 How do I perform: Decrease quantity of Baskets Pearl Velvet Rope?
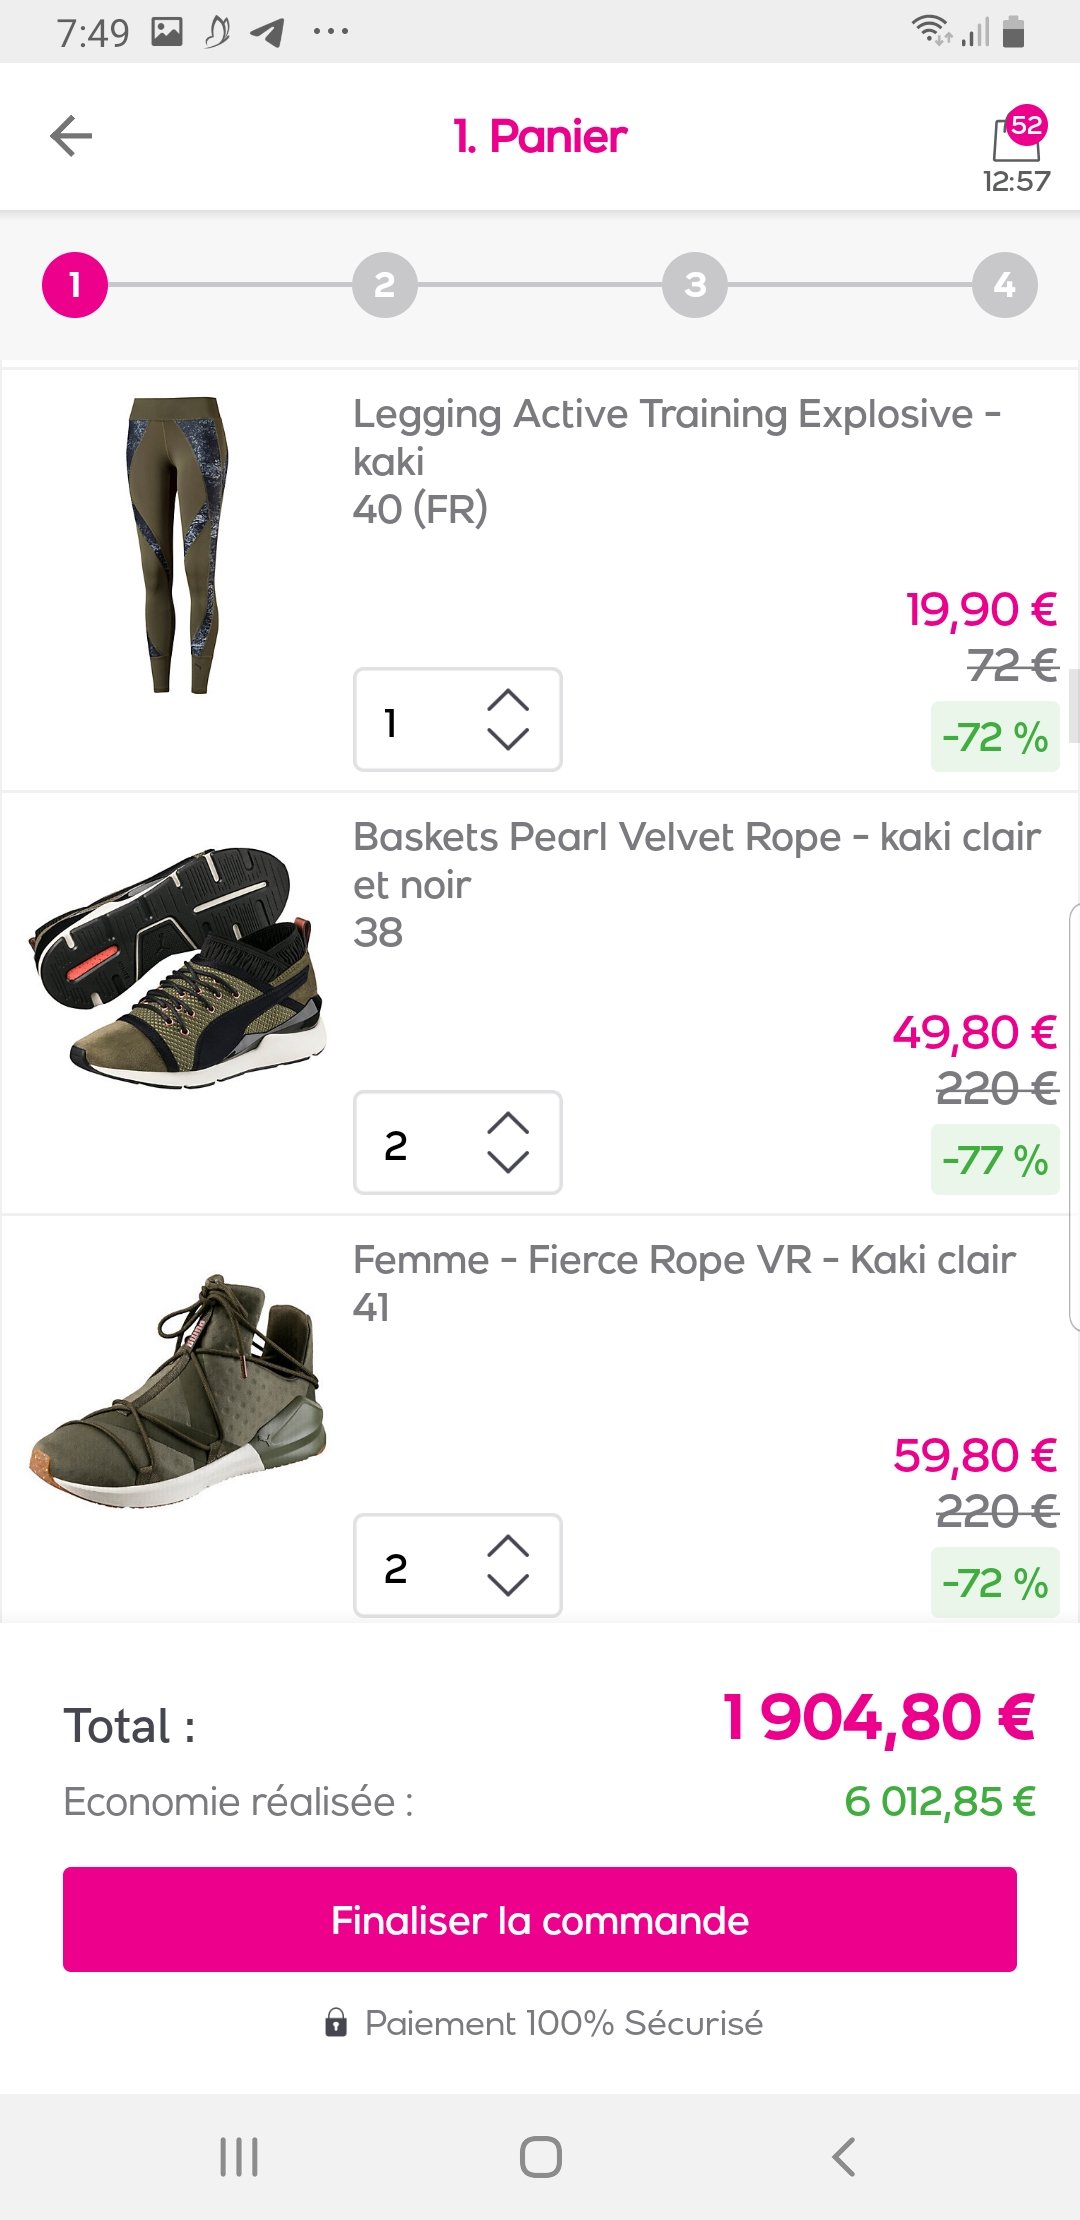pyautogui.click(x=508, y=1162)
